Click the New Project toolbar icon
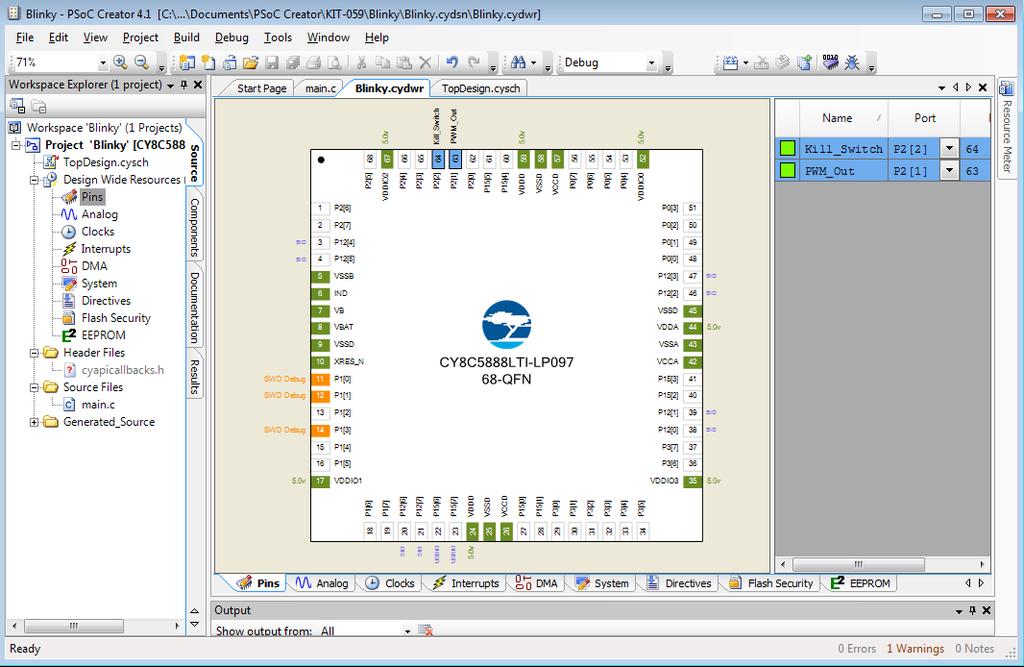The height and width of the screenshot is (667, 1024). [x=187, y=63]
